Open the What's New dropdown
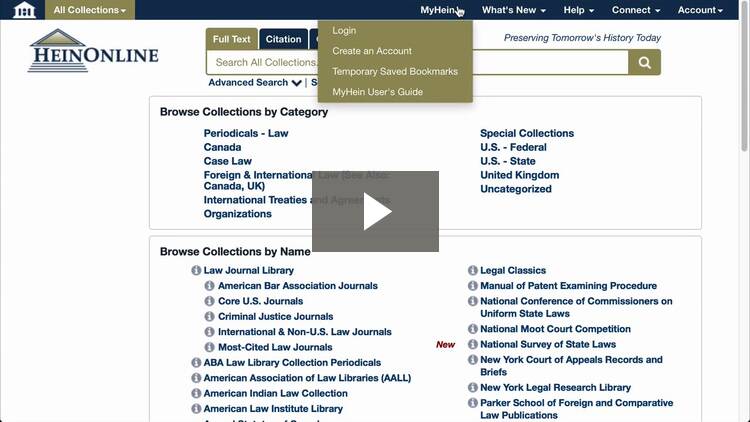The image size is (750, 422). tap(514, 10)
